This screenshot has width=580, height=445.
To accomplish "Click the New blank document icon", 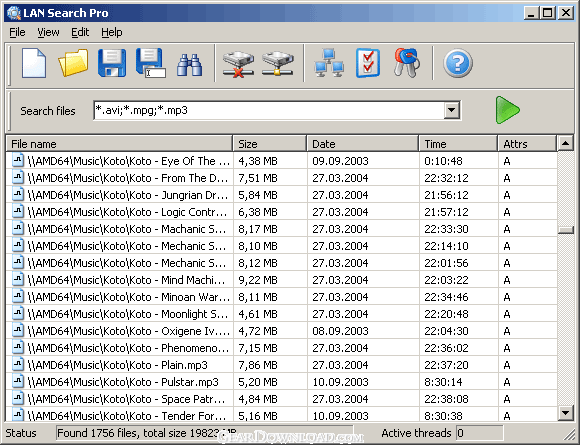I will [x=34, y=63].
